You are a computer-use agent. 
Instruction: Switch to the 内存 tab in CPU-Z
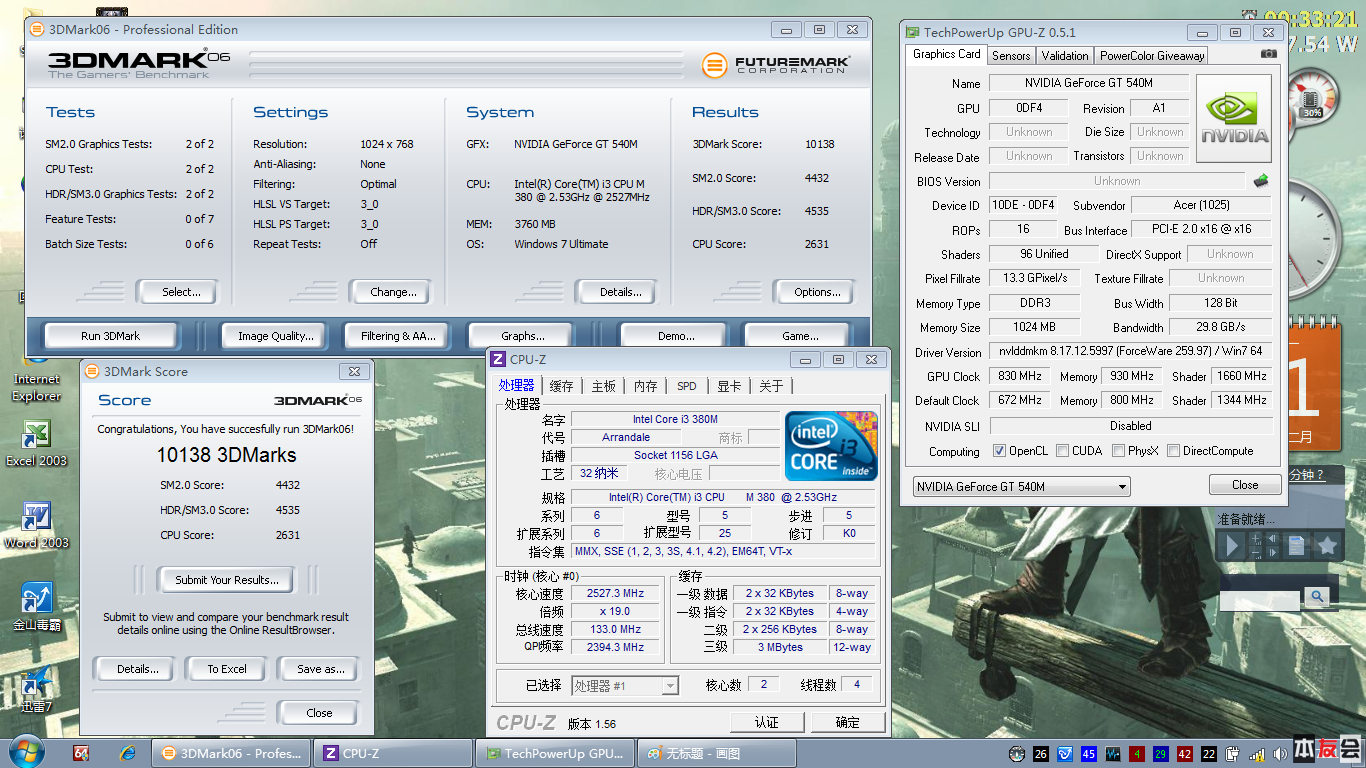646,386
